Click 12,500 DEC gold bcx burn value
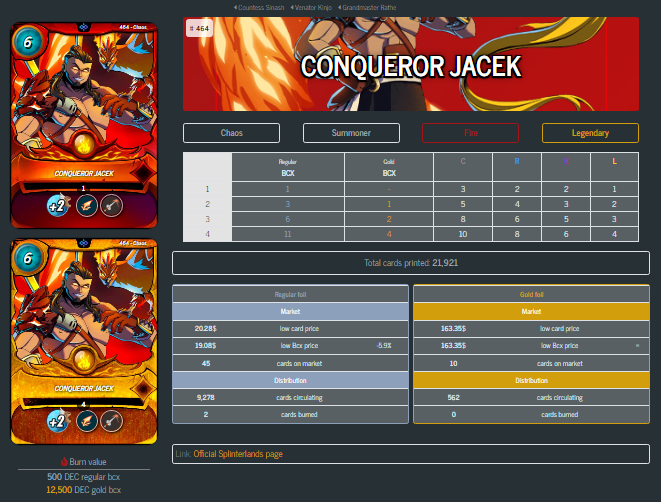Screen dimensions: 661x502 (x=83, y=490)
